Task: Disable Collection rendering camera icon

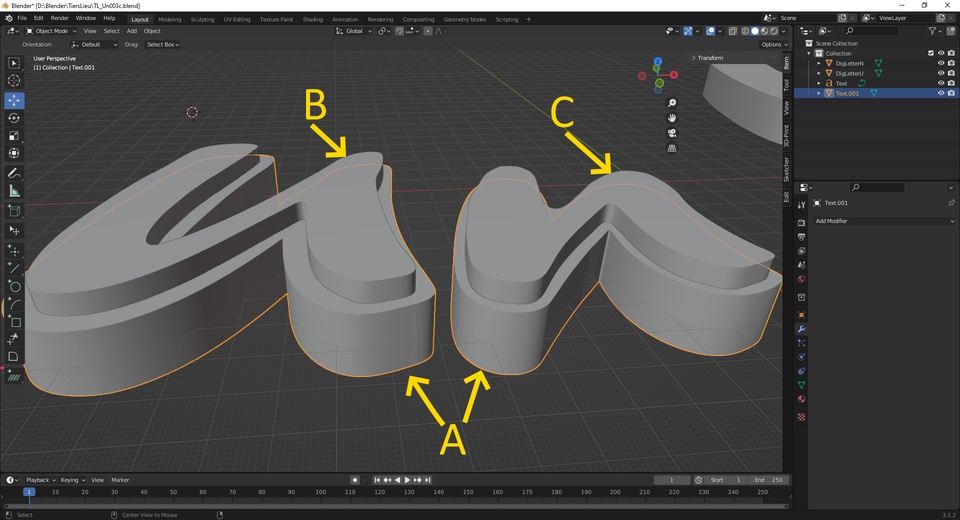Action: tap(951, 53)
